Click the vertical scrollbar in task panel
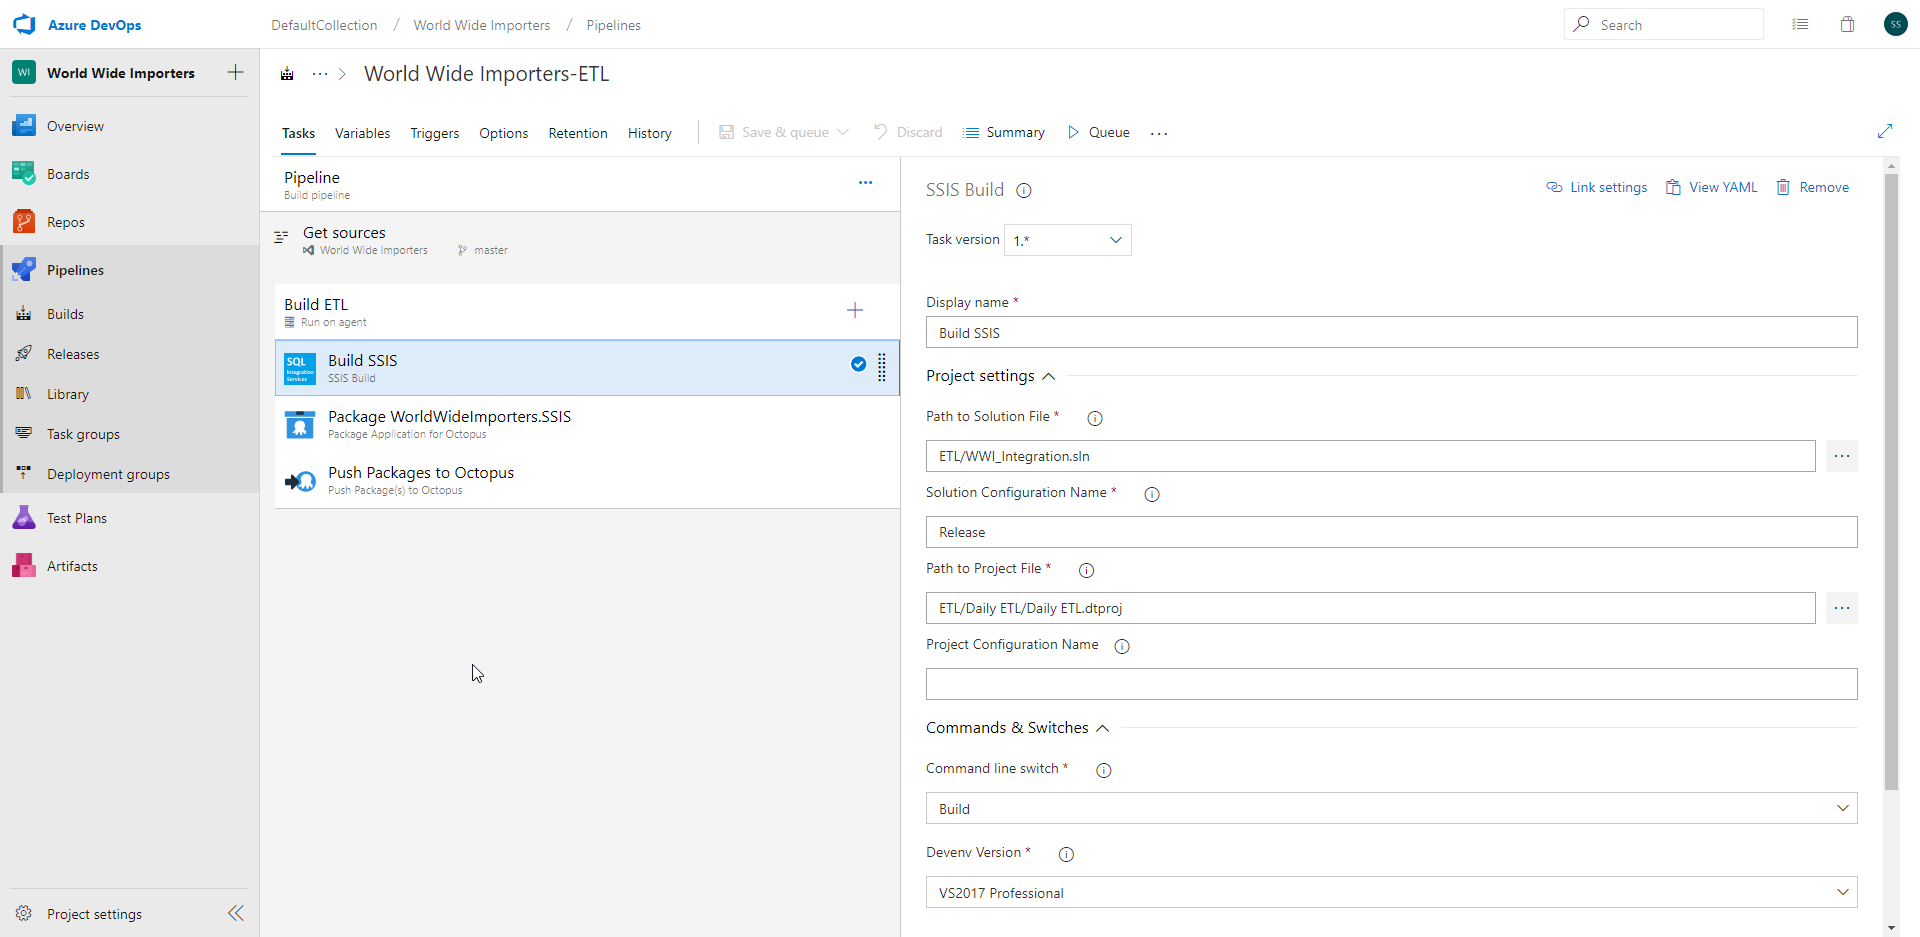1920x937 pixels. [x=1890, y=480]
